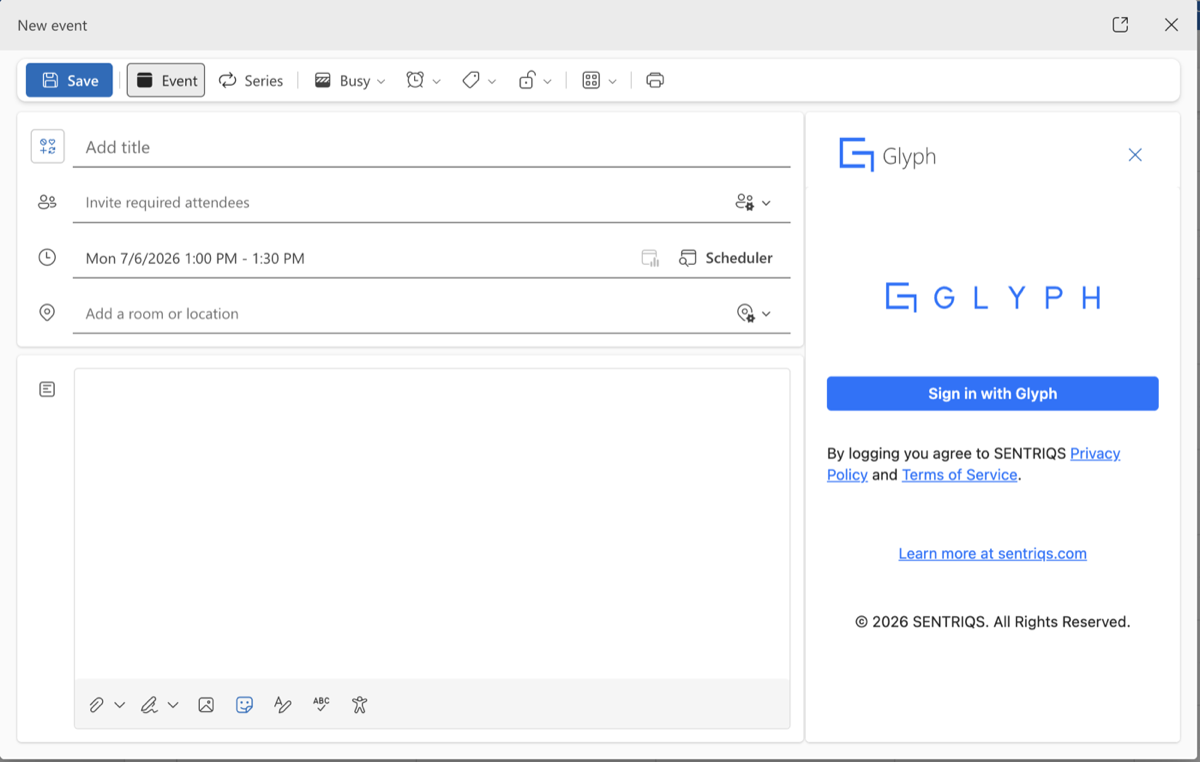Click the Add title field
The image size is (1200, 762).
[x=432, y=147]
